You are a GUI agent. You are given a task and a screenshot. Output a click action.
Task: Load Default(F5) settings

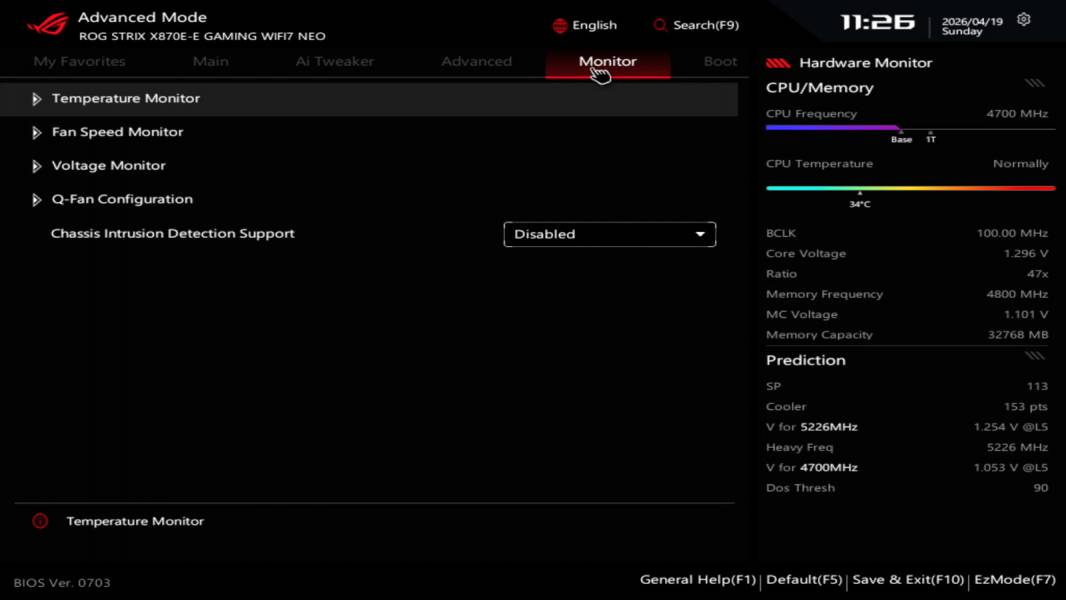804,580
